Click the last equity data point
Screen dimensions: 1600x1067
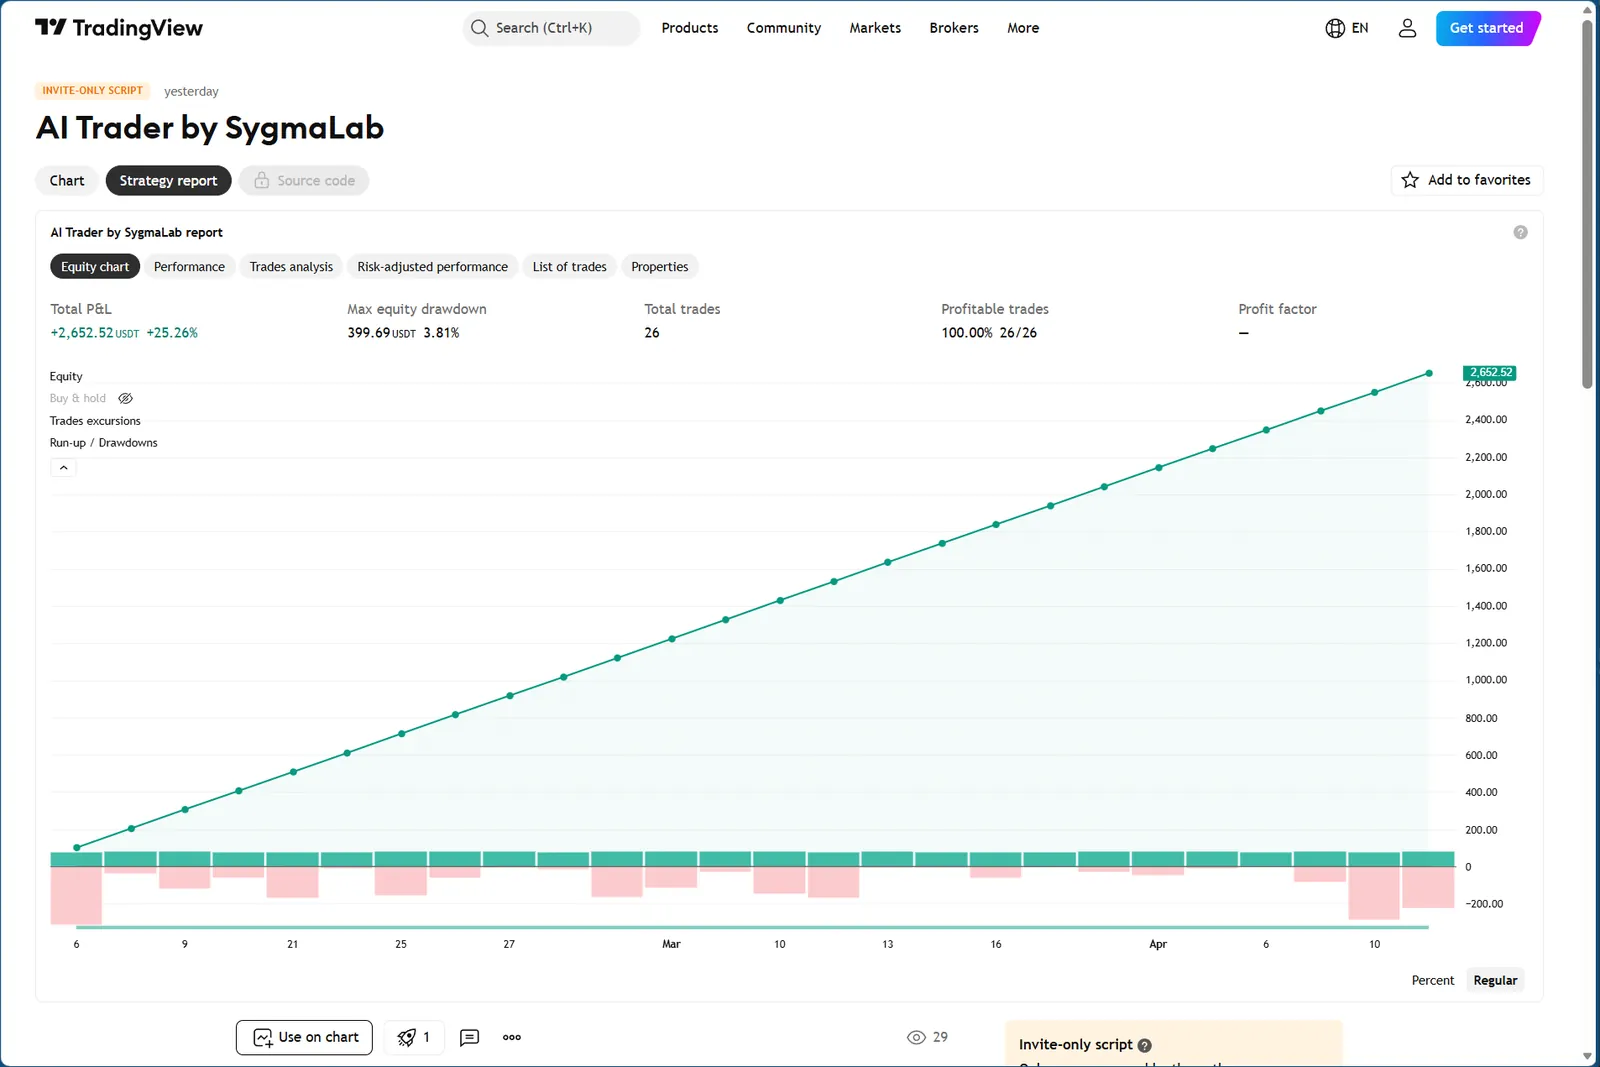tap(1429, 373)
